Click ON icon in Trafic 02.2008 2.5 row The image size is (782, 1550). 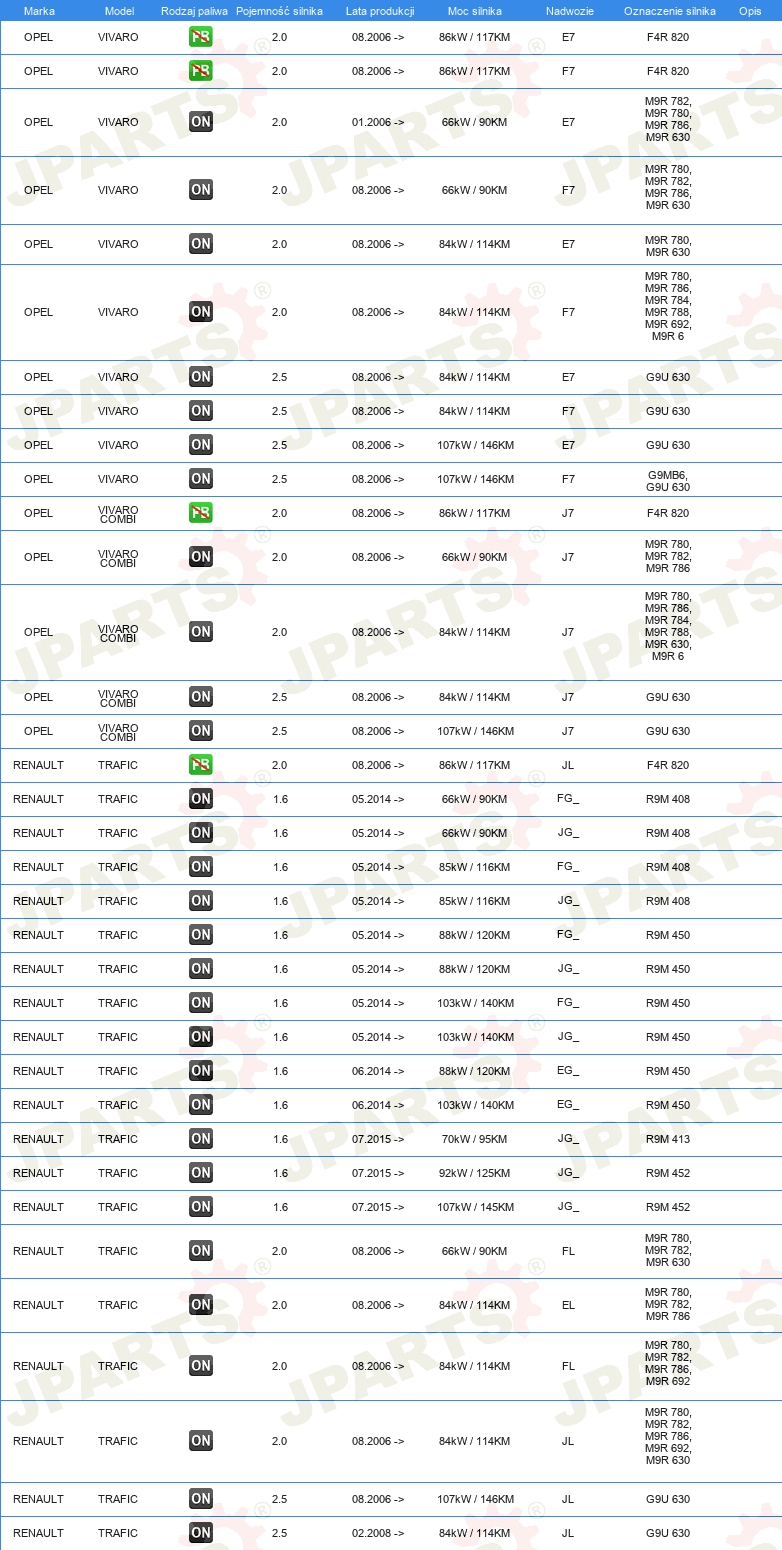(x=201, y=1533)
